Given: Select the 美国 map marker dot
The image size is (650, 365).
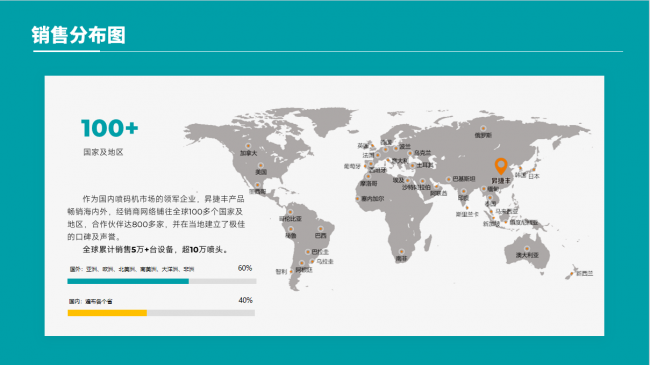Looking at the screenshot, I should 261,165.
